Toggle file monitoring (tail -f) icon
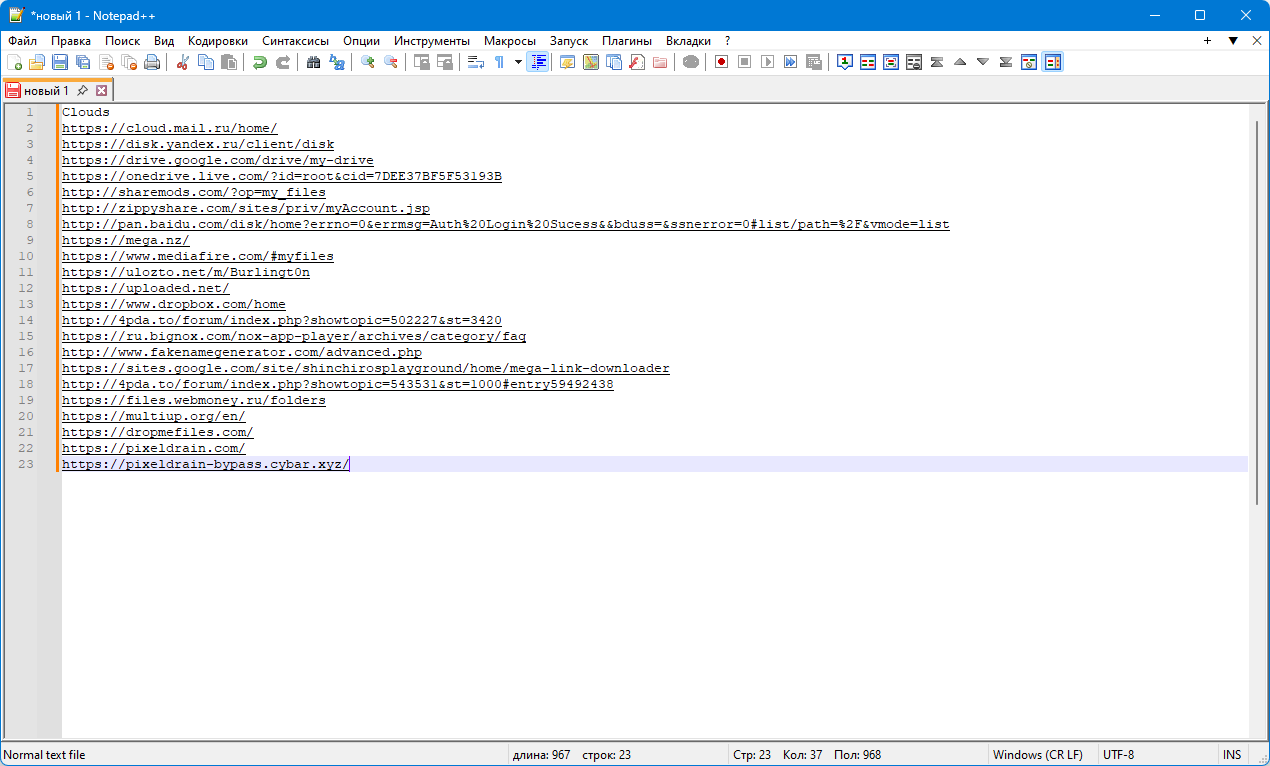The height and width of the screenshot is (766, 1270). tap(690, 62)
